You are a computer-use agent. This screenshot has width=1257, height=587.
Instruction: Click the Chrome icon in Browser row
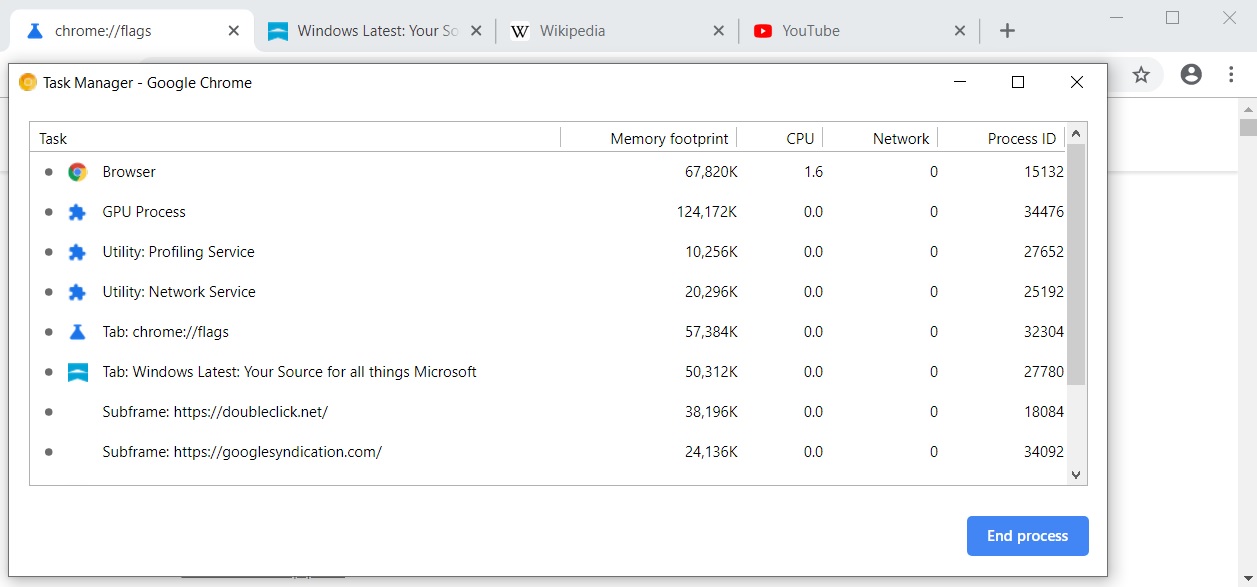77,172
